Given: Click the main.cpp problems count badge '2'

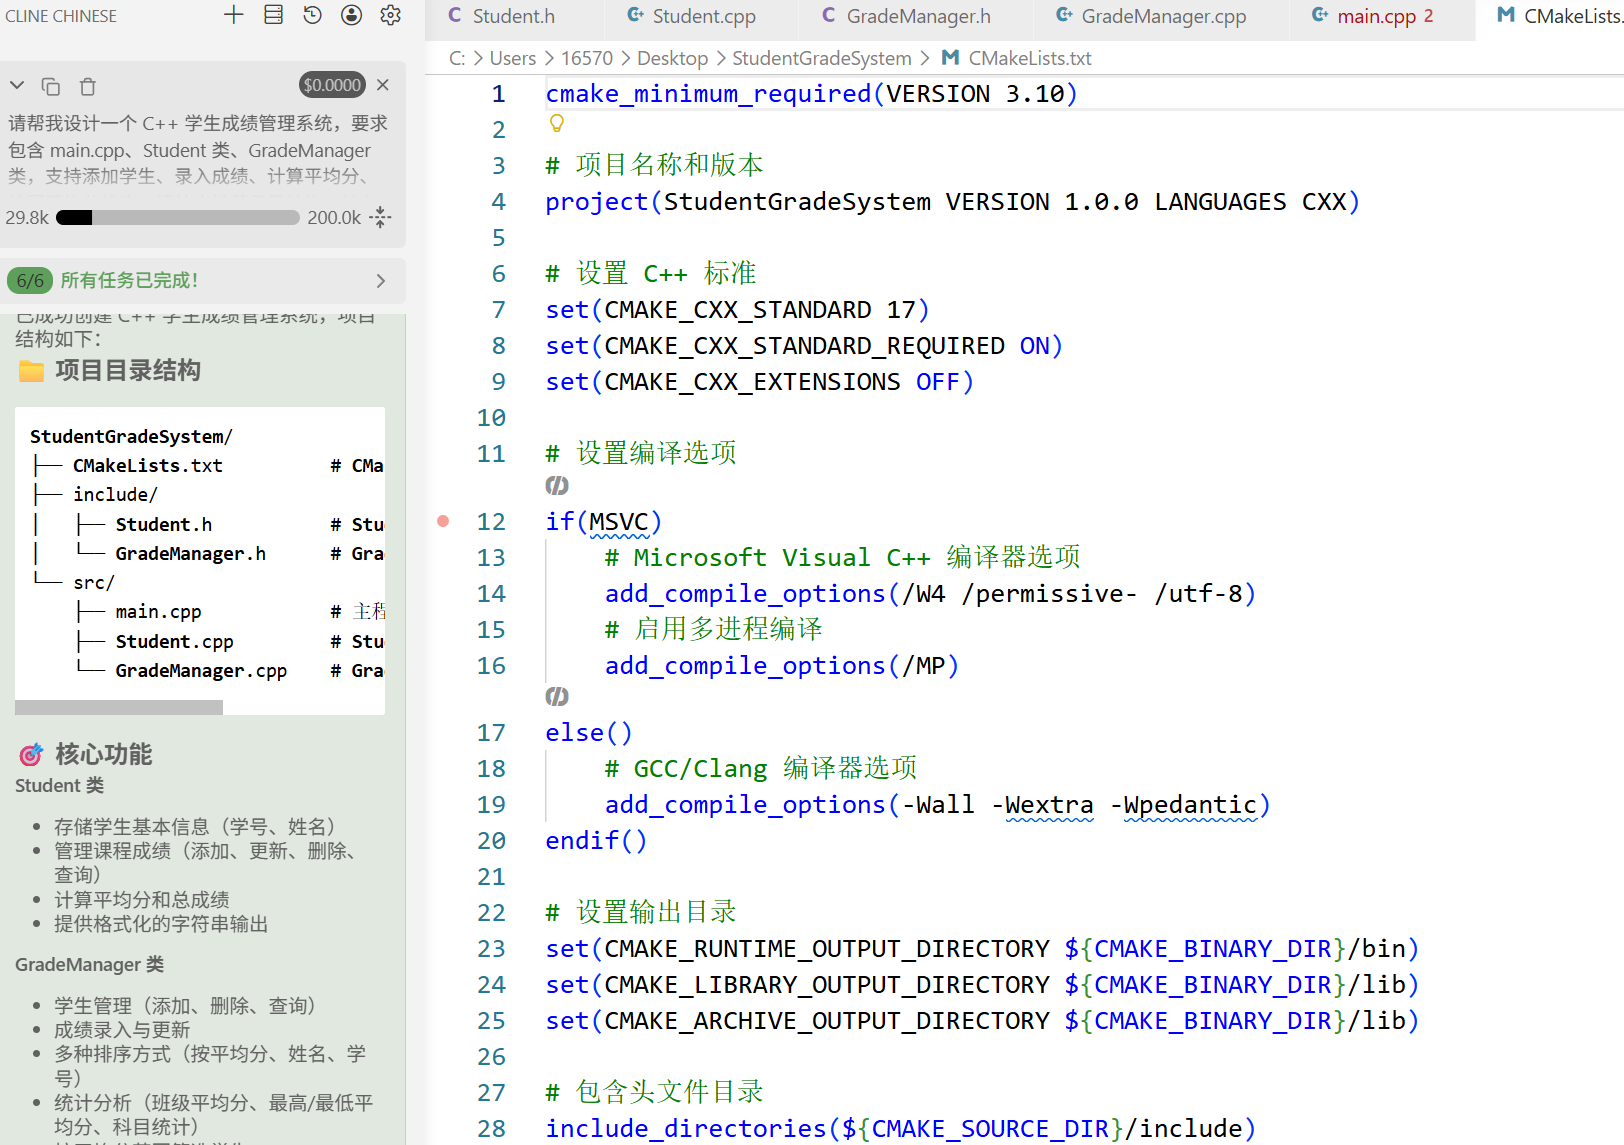Looking at the screenshot, I should (x=1428, y=16).
